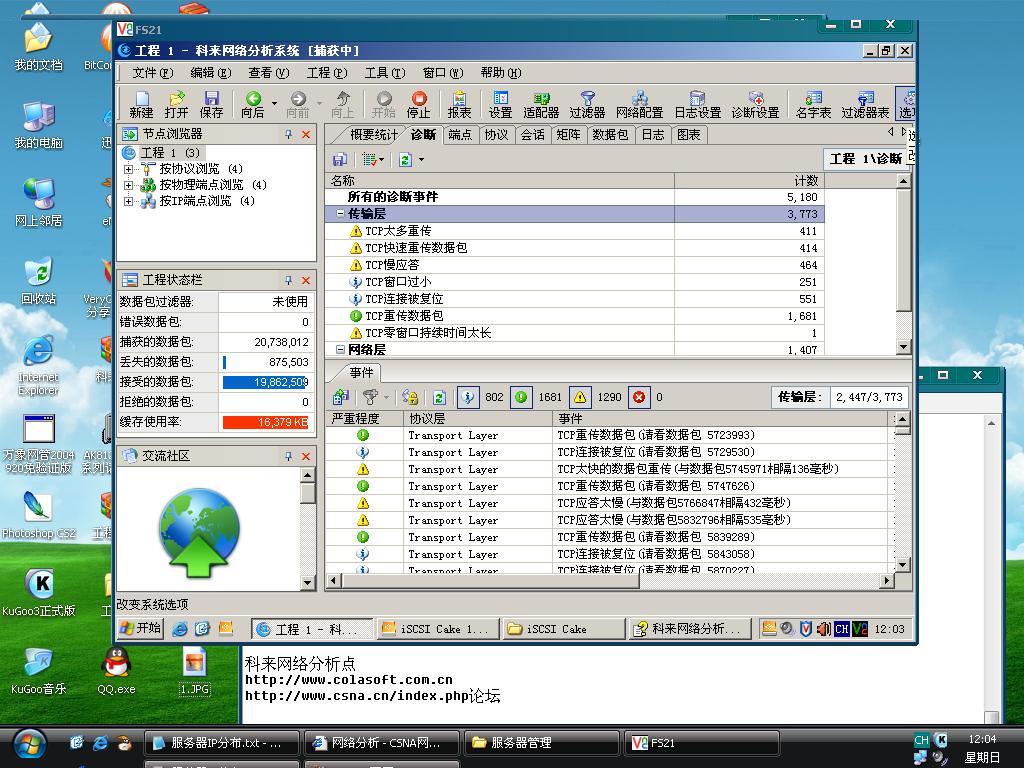Open the 名字表 (Name Table) toolbar icon

pyautogui.click(x=813, y=103)
